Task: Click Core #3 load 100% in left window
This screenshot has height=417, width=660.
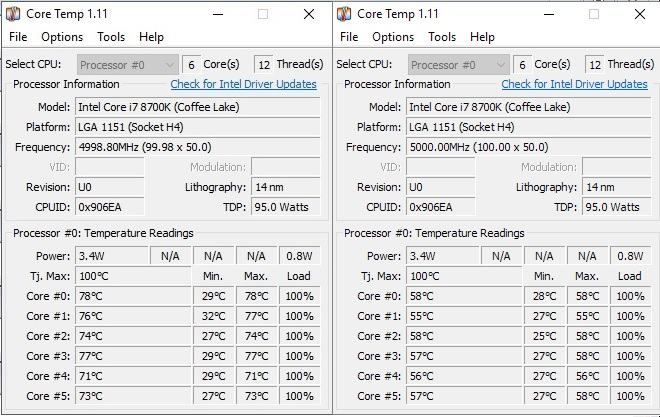Action: [x=299, y=356]
